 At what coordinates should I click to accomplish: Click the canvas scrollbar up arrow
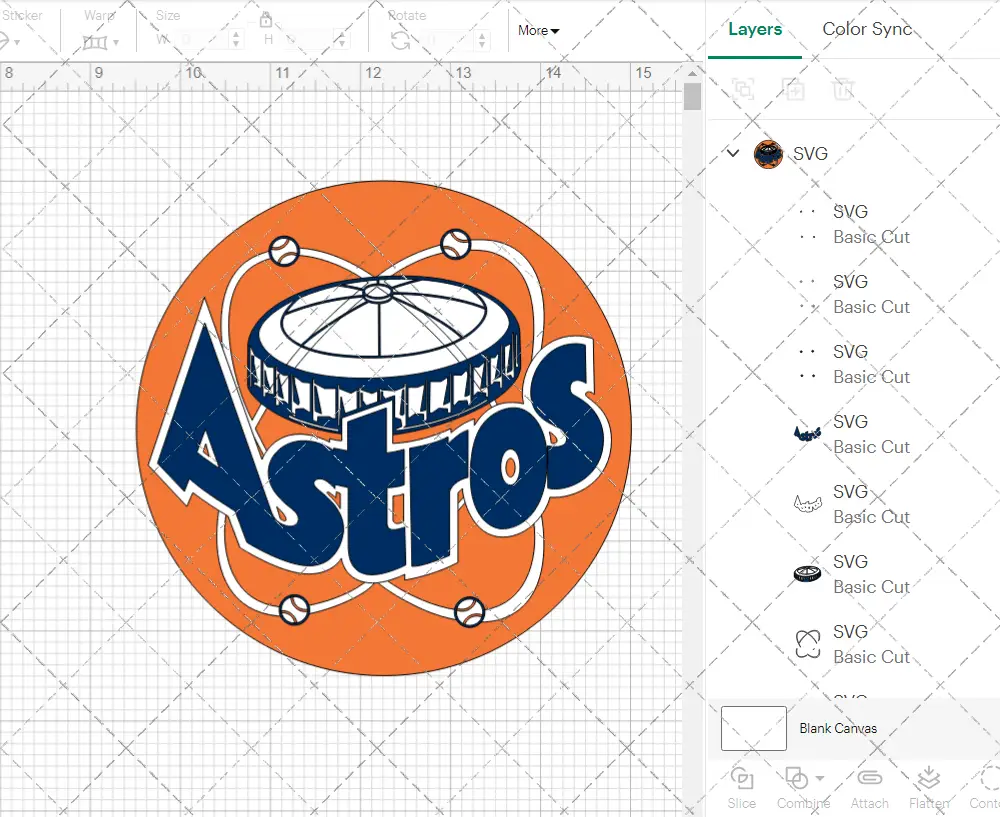(692, 73)
